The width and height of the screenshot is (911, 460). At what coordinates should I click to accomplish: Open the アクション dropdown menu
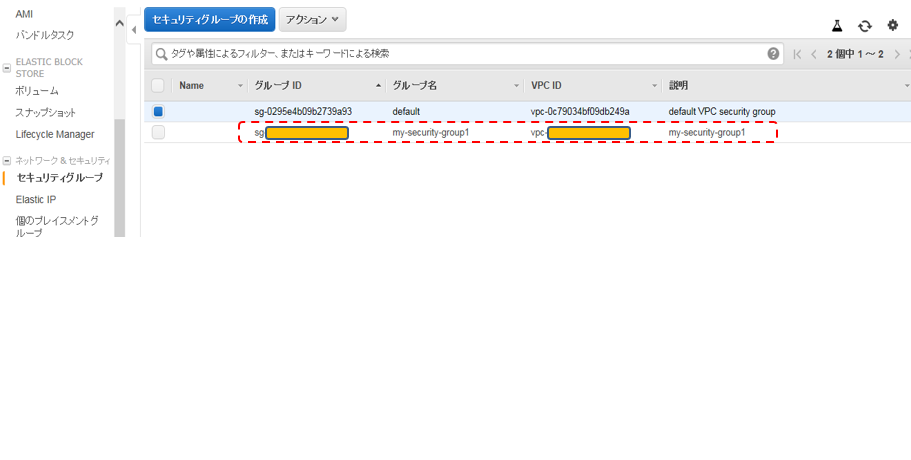[313, 20]
